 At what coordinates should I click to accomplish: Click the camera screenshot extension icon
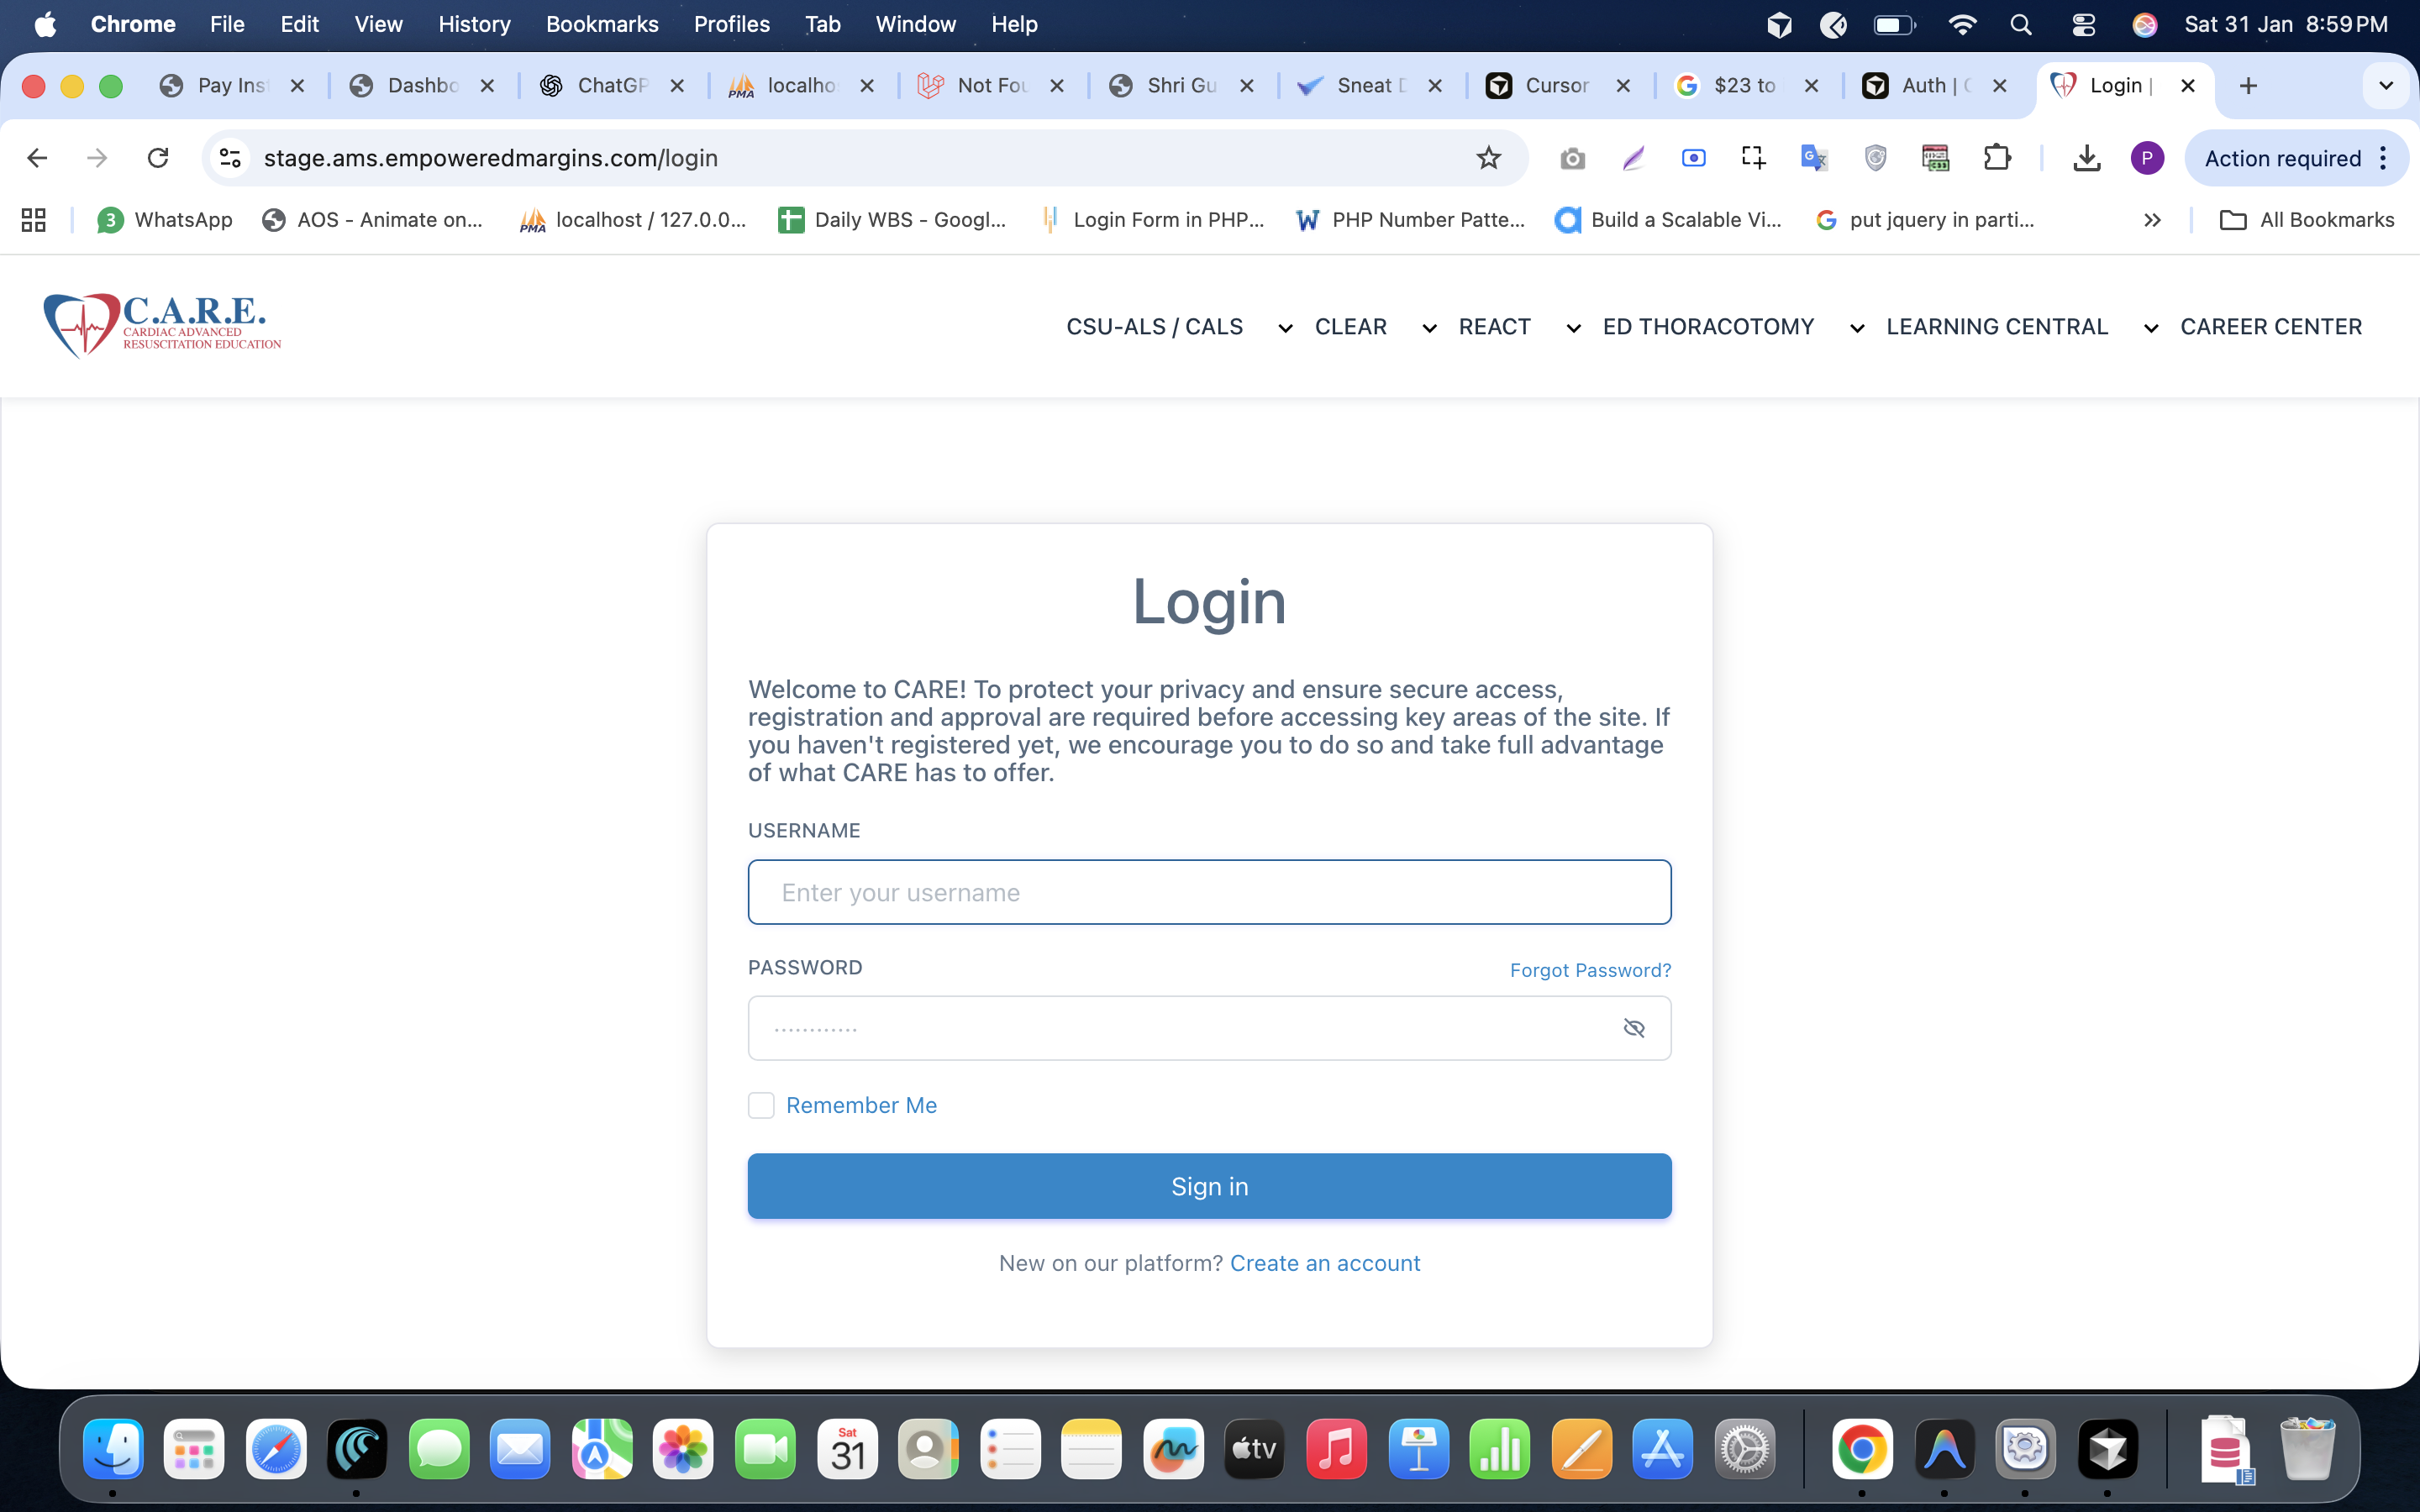pos(1572,158)
